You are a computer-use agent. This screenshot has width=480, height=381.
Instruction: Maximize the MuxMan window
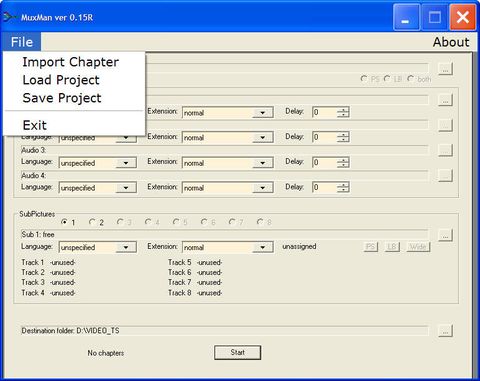click(x=434, y=17)
